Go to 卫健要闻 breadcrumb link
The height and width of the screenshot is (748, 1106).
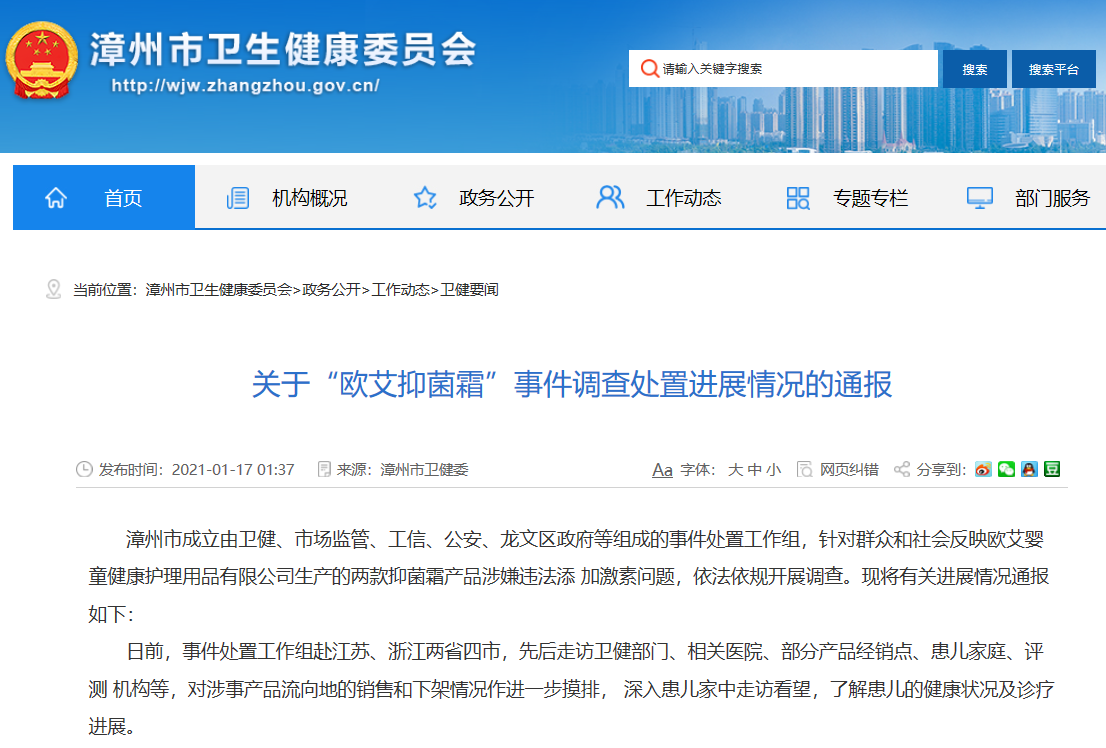pos(470,290)
